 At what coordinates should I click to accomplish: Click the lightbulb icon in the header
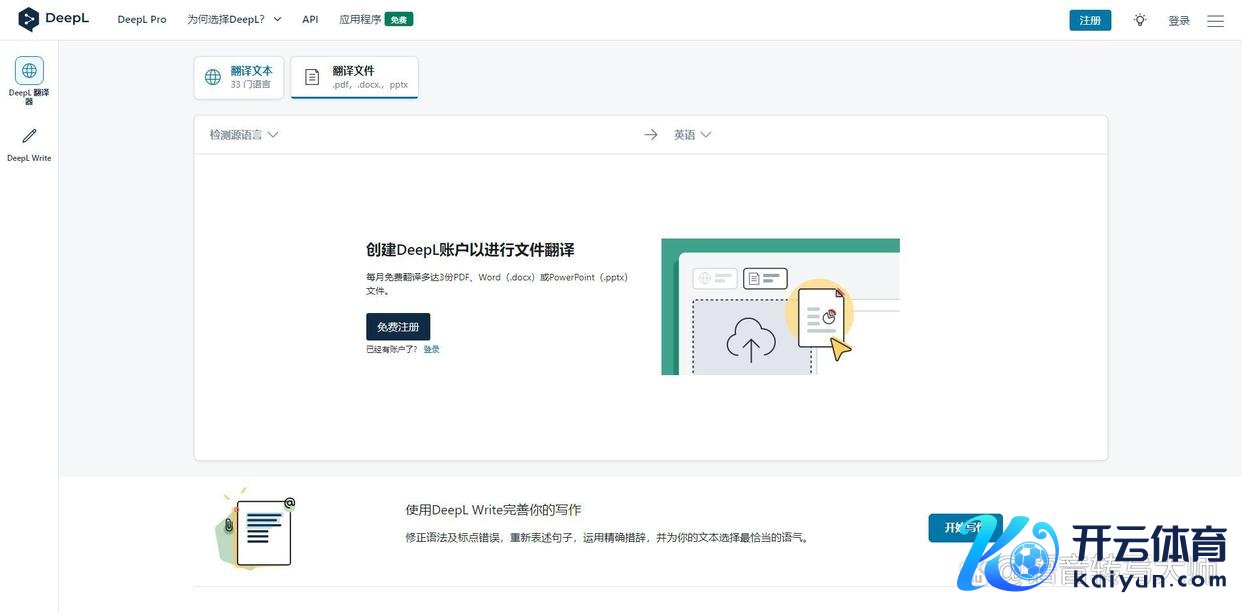(1140, 20)
